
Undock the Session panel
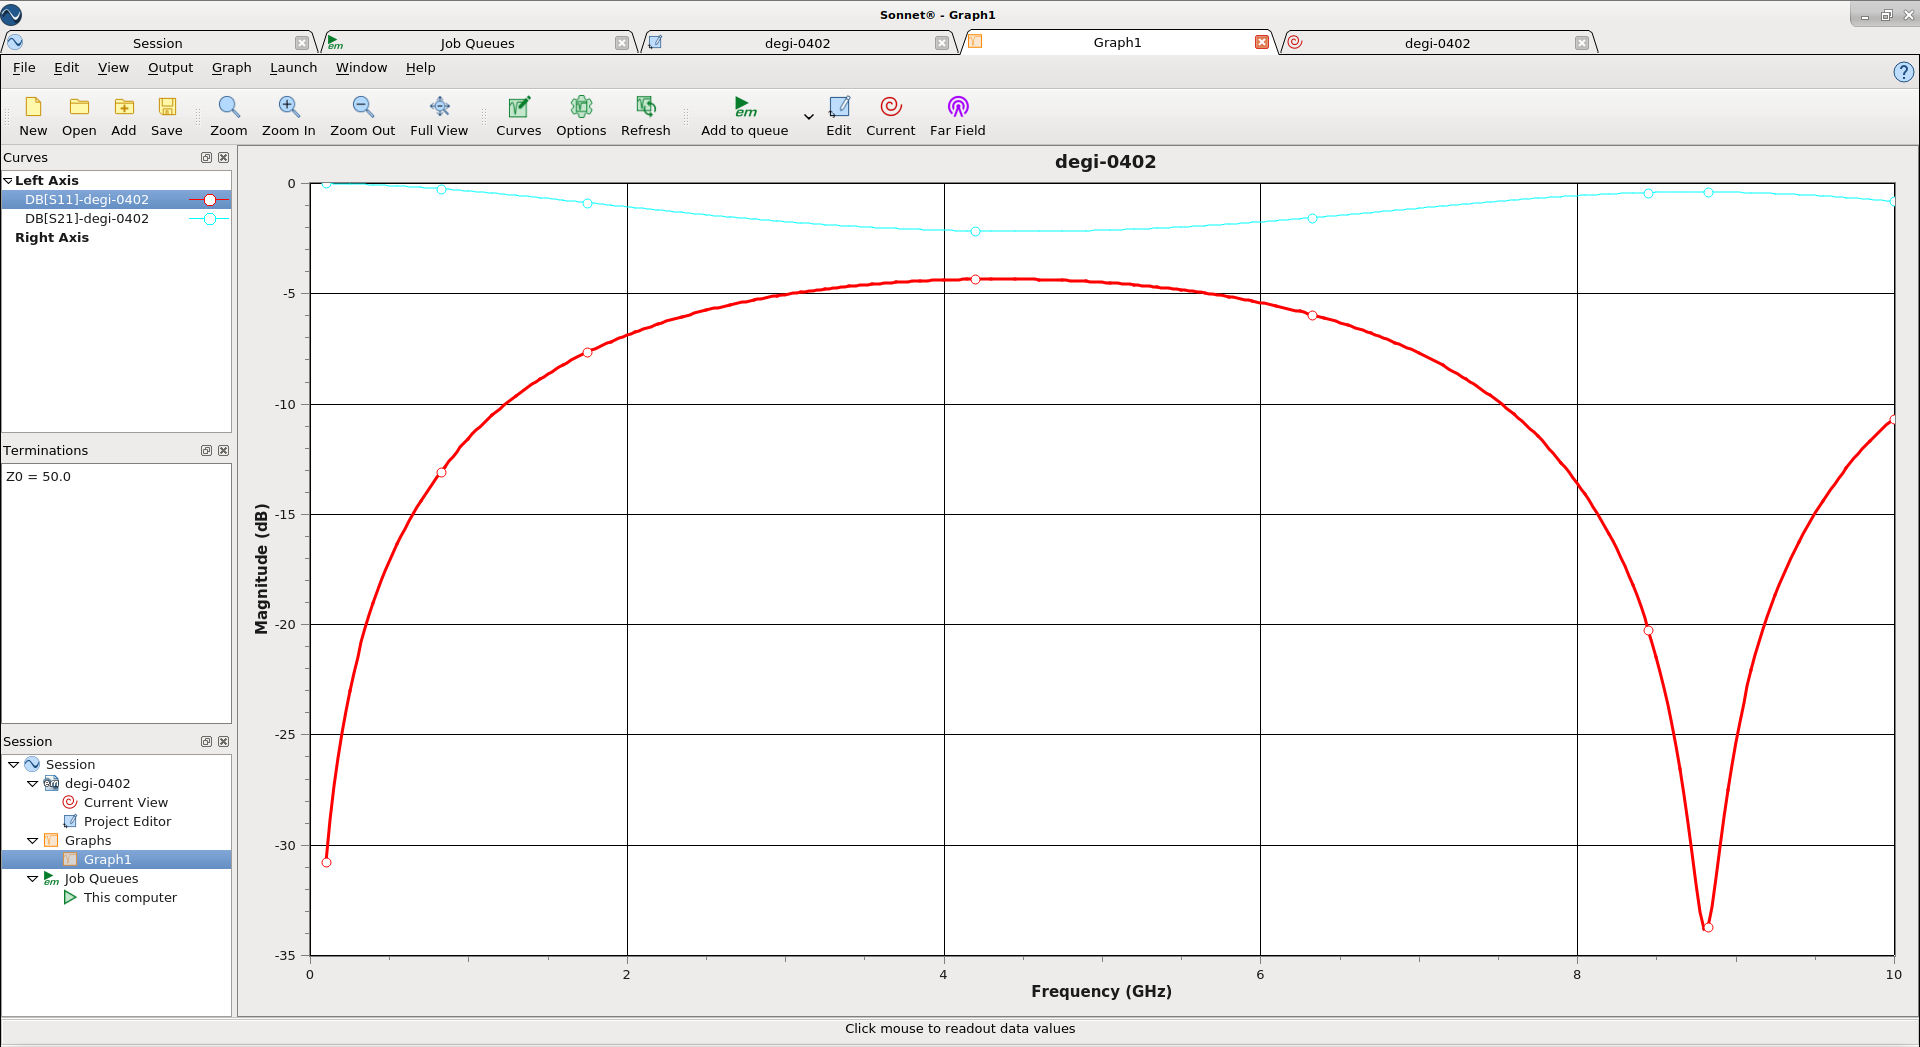click(x=206, y=742)
